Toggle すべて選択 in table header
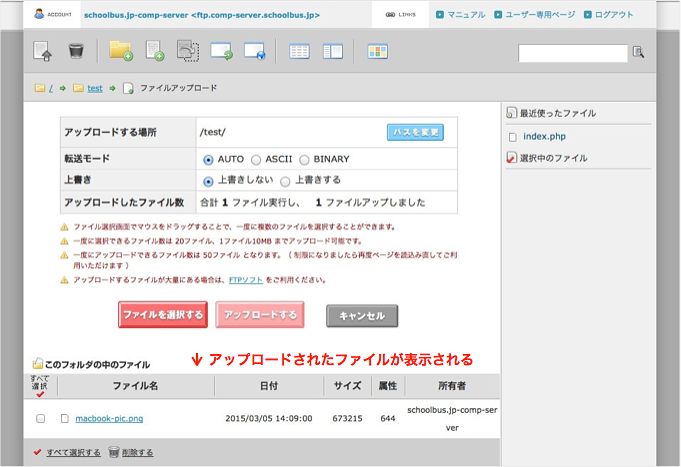Screen dimensions: 681x467 pyautogui.click(x=40, y=386)
